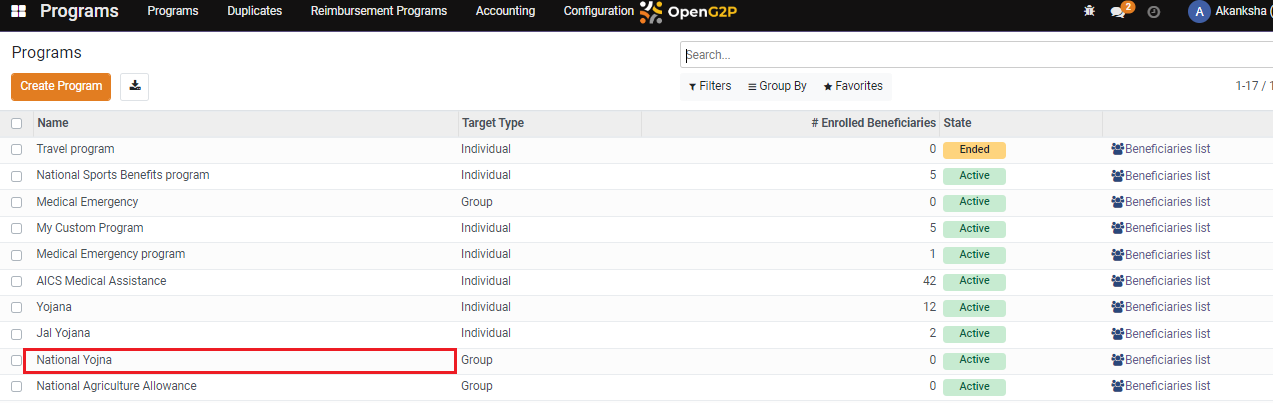Viewport: 1273px width, 403px height.
Task: Click the bug debug tools icon
Action: [1089, 12]
